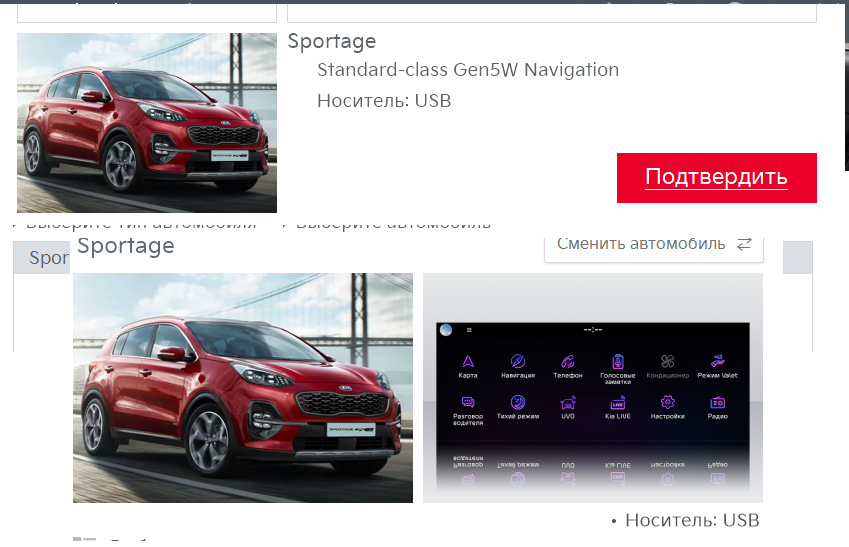
Task: Launch the Kia LIVE icon
Action: click(x=617, y=403)
